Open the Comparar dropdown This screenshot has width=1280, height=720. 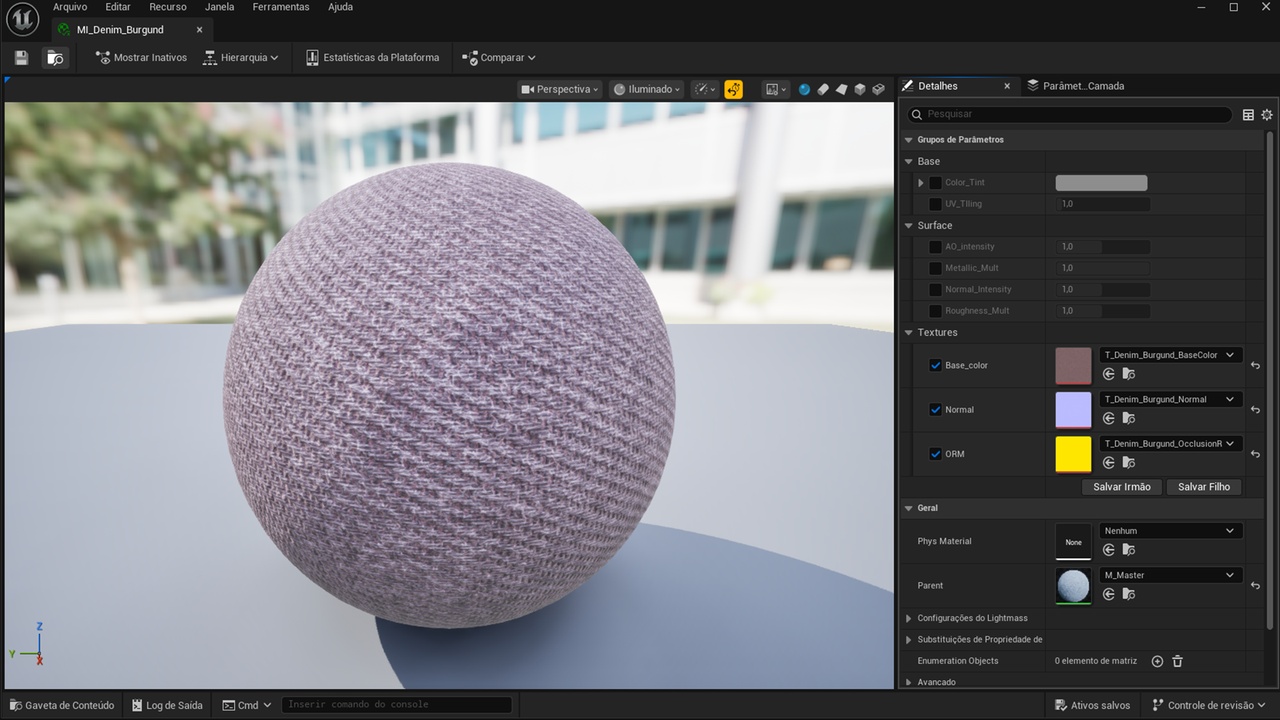499,58
